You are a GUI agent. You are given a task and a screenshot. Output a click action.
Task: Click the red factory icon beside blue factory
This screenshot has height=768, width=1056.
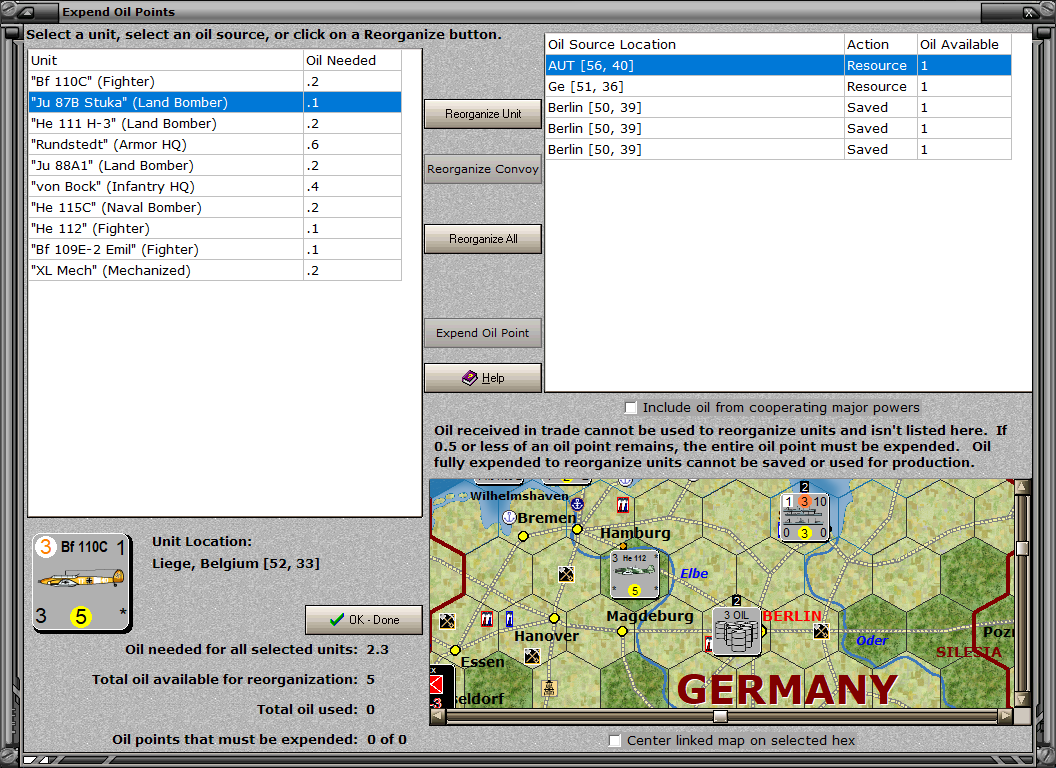click(x=487, y=619)
